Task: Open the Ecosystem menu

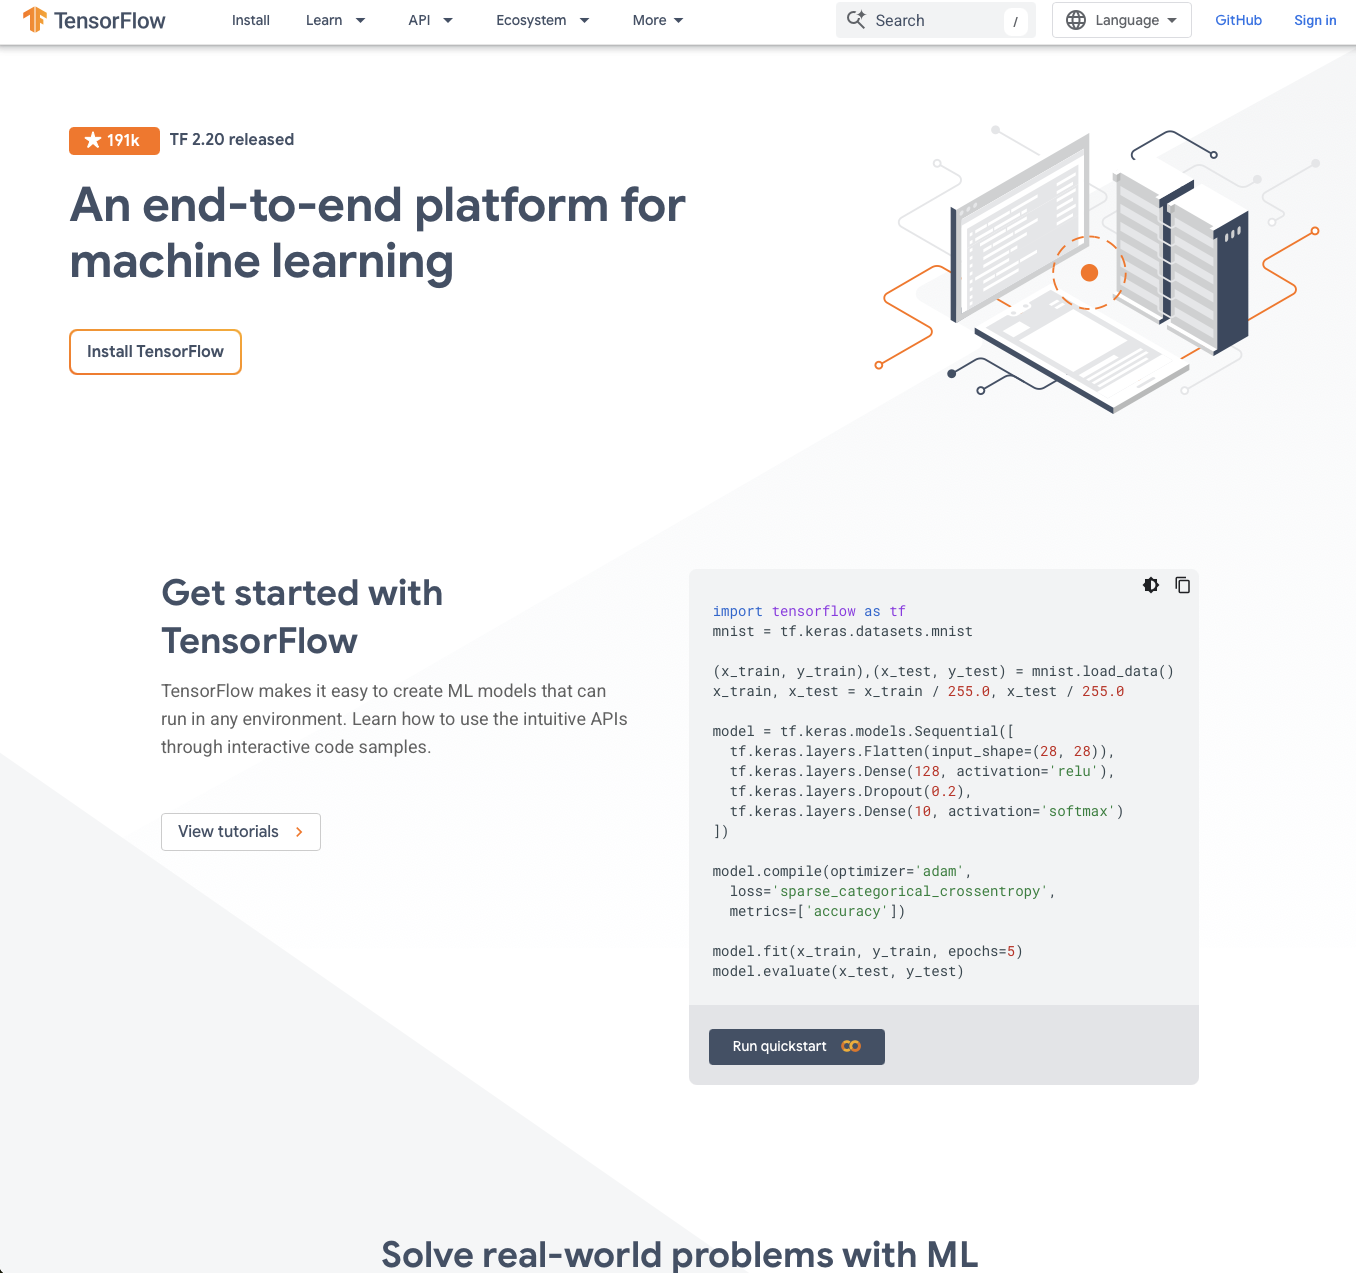Action: [531, 20]
